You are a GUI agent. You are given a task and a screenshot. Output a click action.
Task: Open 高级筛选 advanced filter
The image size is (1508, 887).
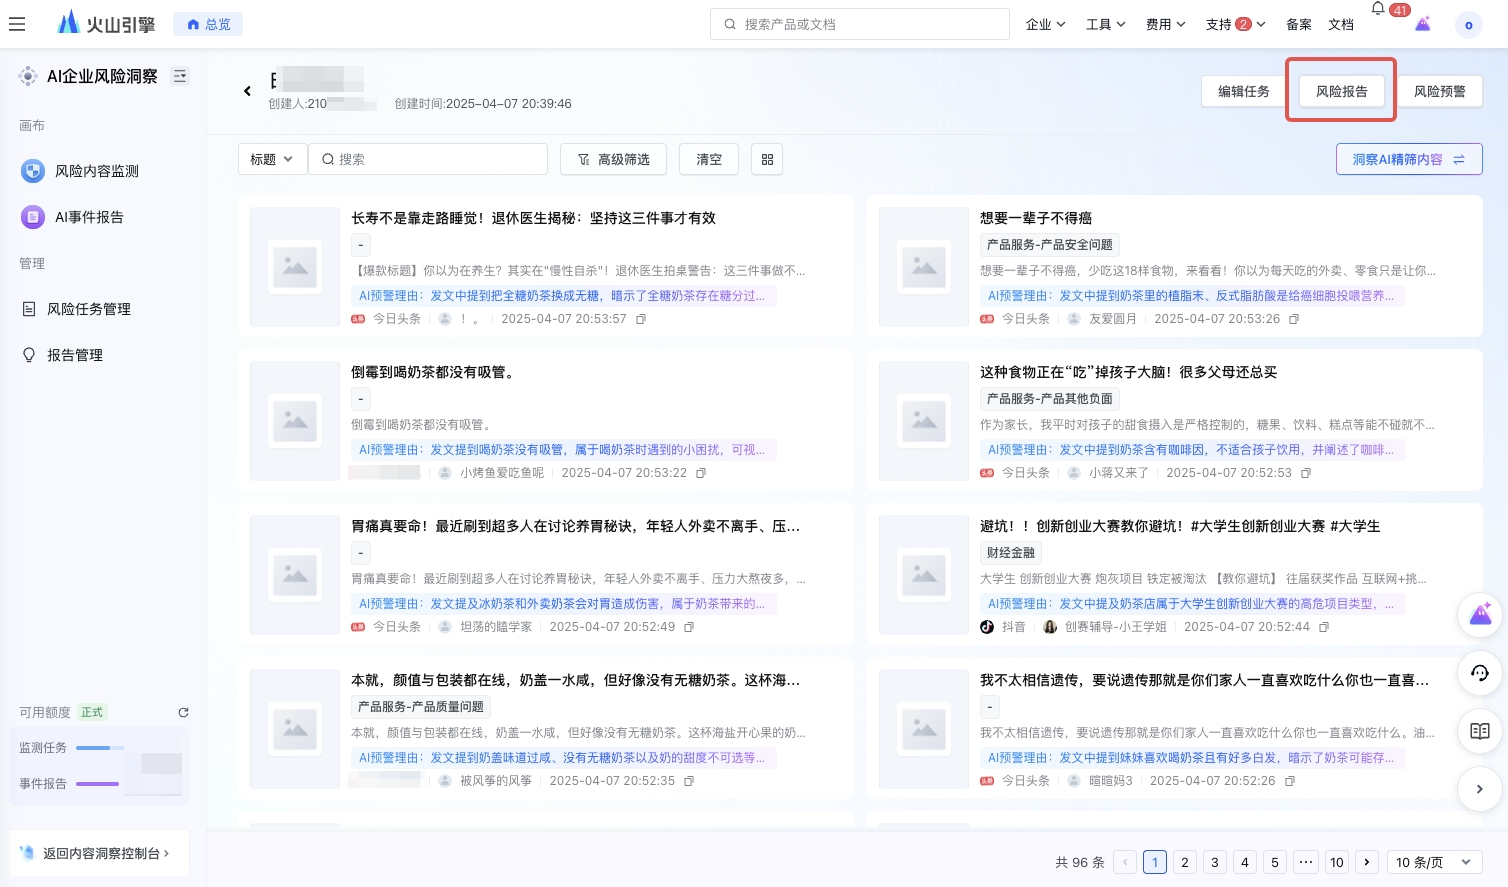(613, 159)
